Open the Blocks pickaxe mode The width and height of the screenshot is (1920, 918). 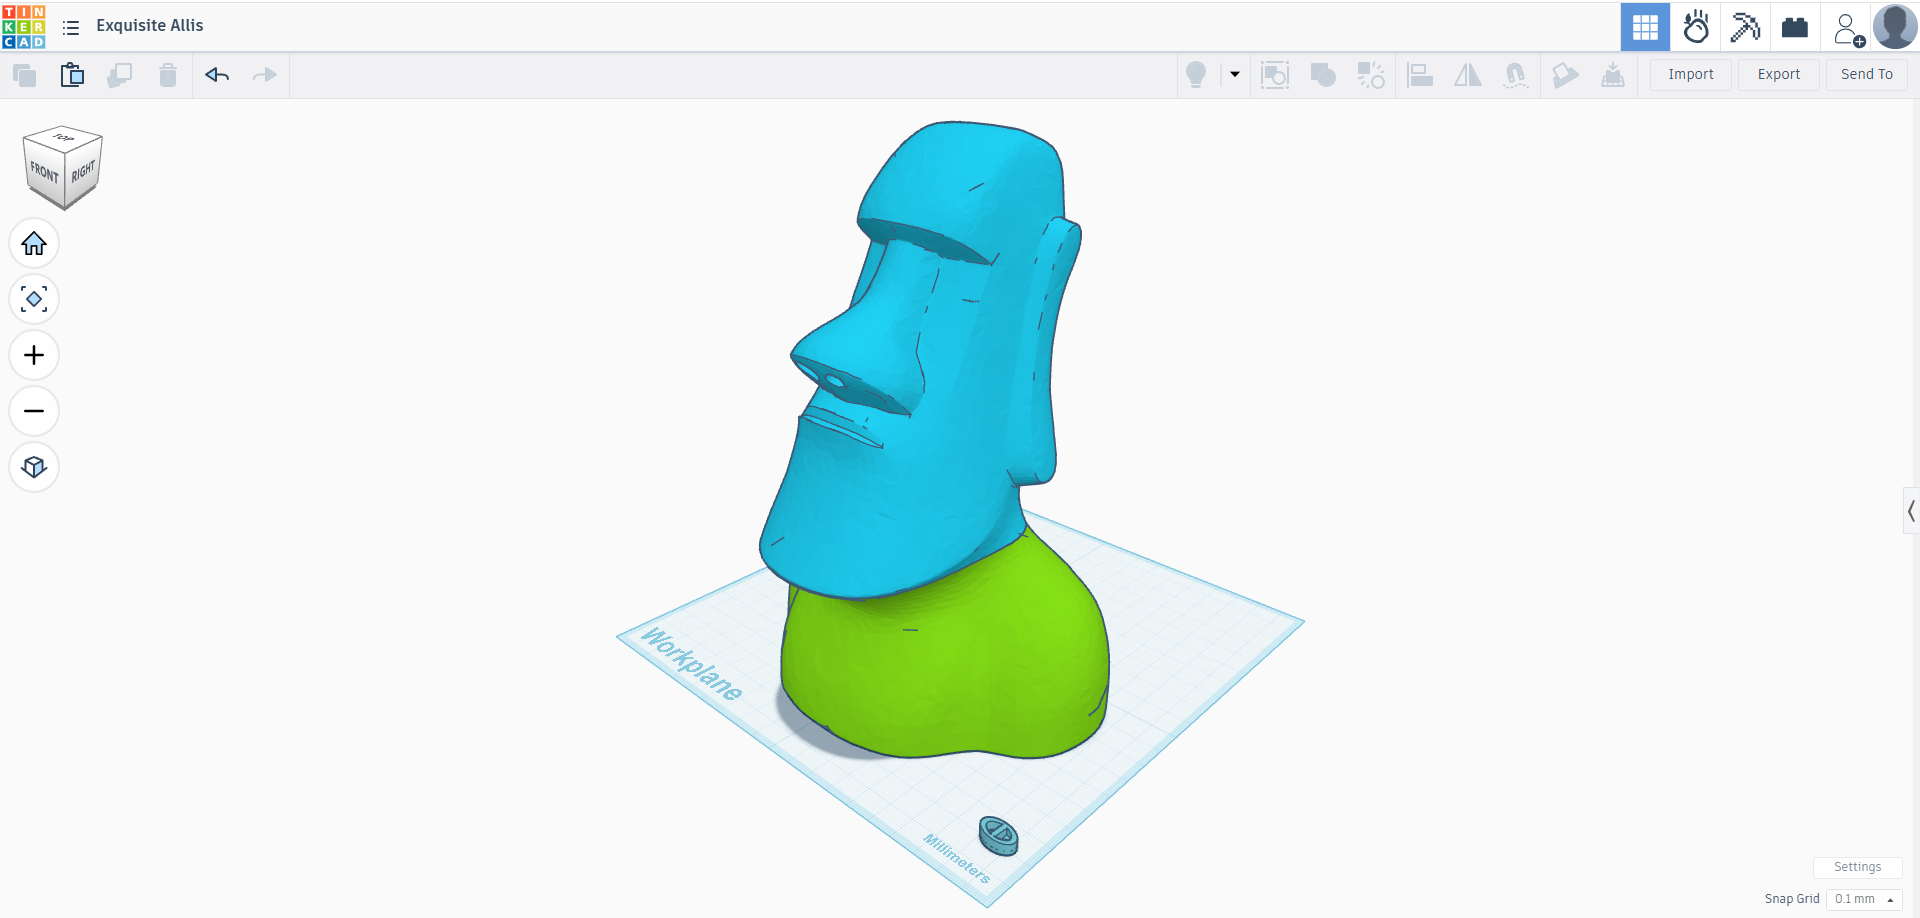point(1745,27)
